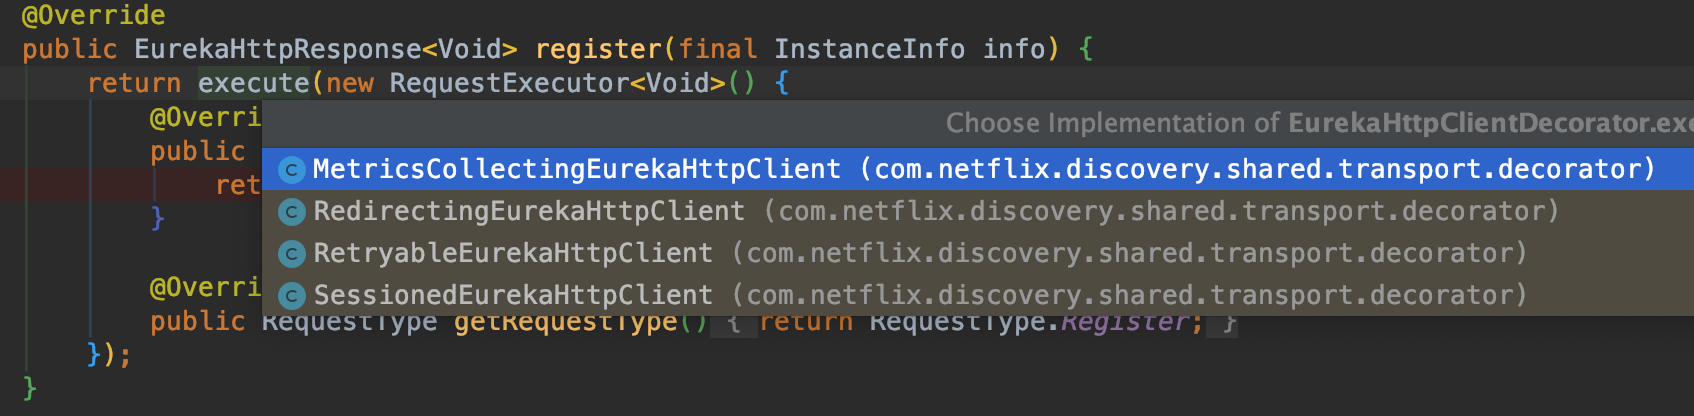
Task: Click class icon beside RedirectingEurekaHttpClient
Action: coord(291,212)
